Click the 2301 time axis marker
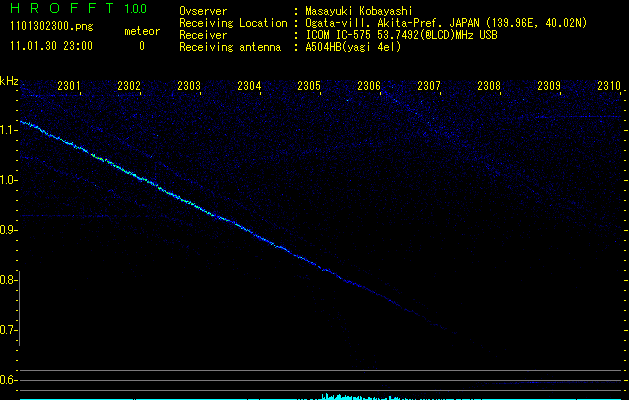This screenshot has height=400, width=629. (69, 85)
